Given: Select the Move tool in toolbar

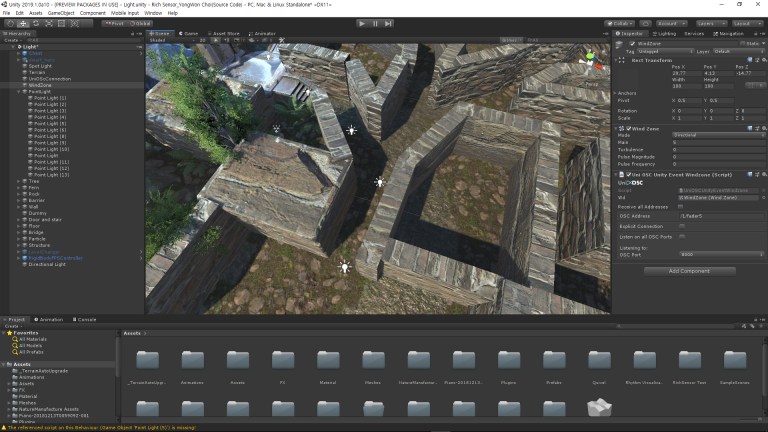Looking at the screenshot, I should coord(23,23).
